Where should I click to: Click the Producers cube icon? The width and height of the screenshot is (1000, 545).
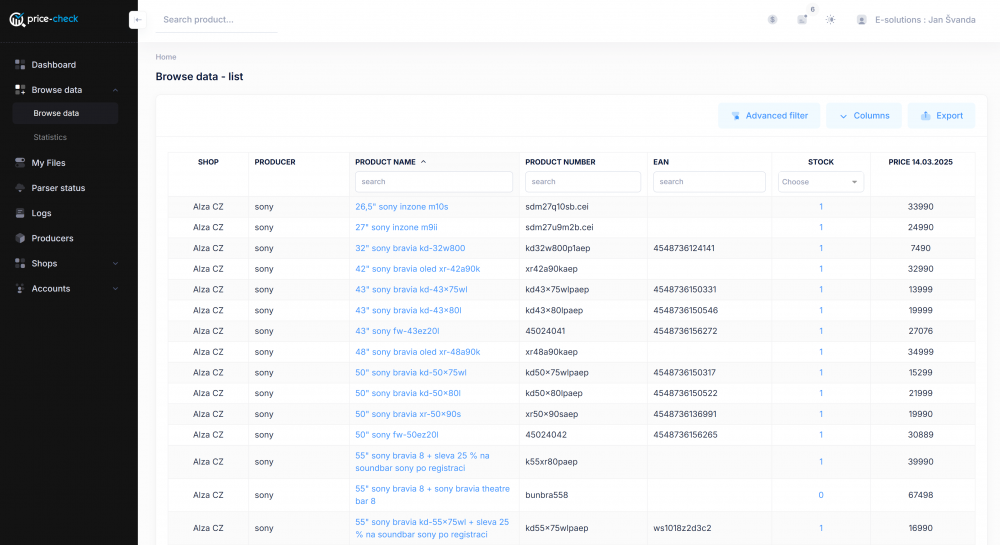tap(20, 238)
